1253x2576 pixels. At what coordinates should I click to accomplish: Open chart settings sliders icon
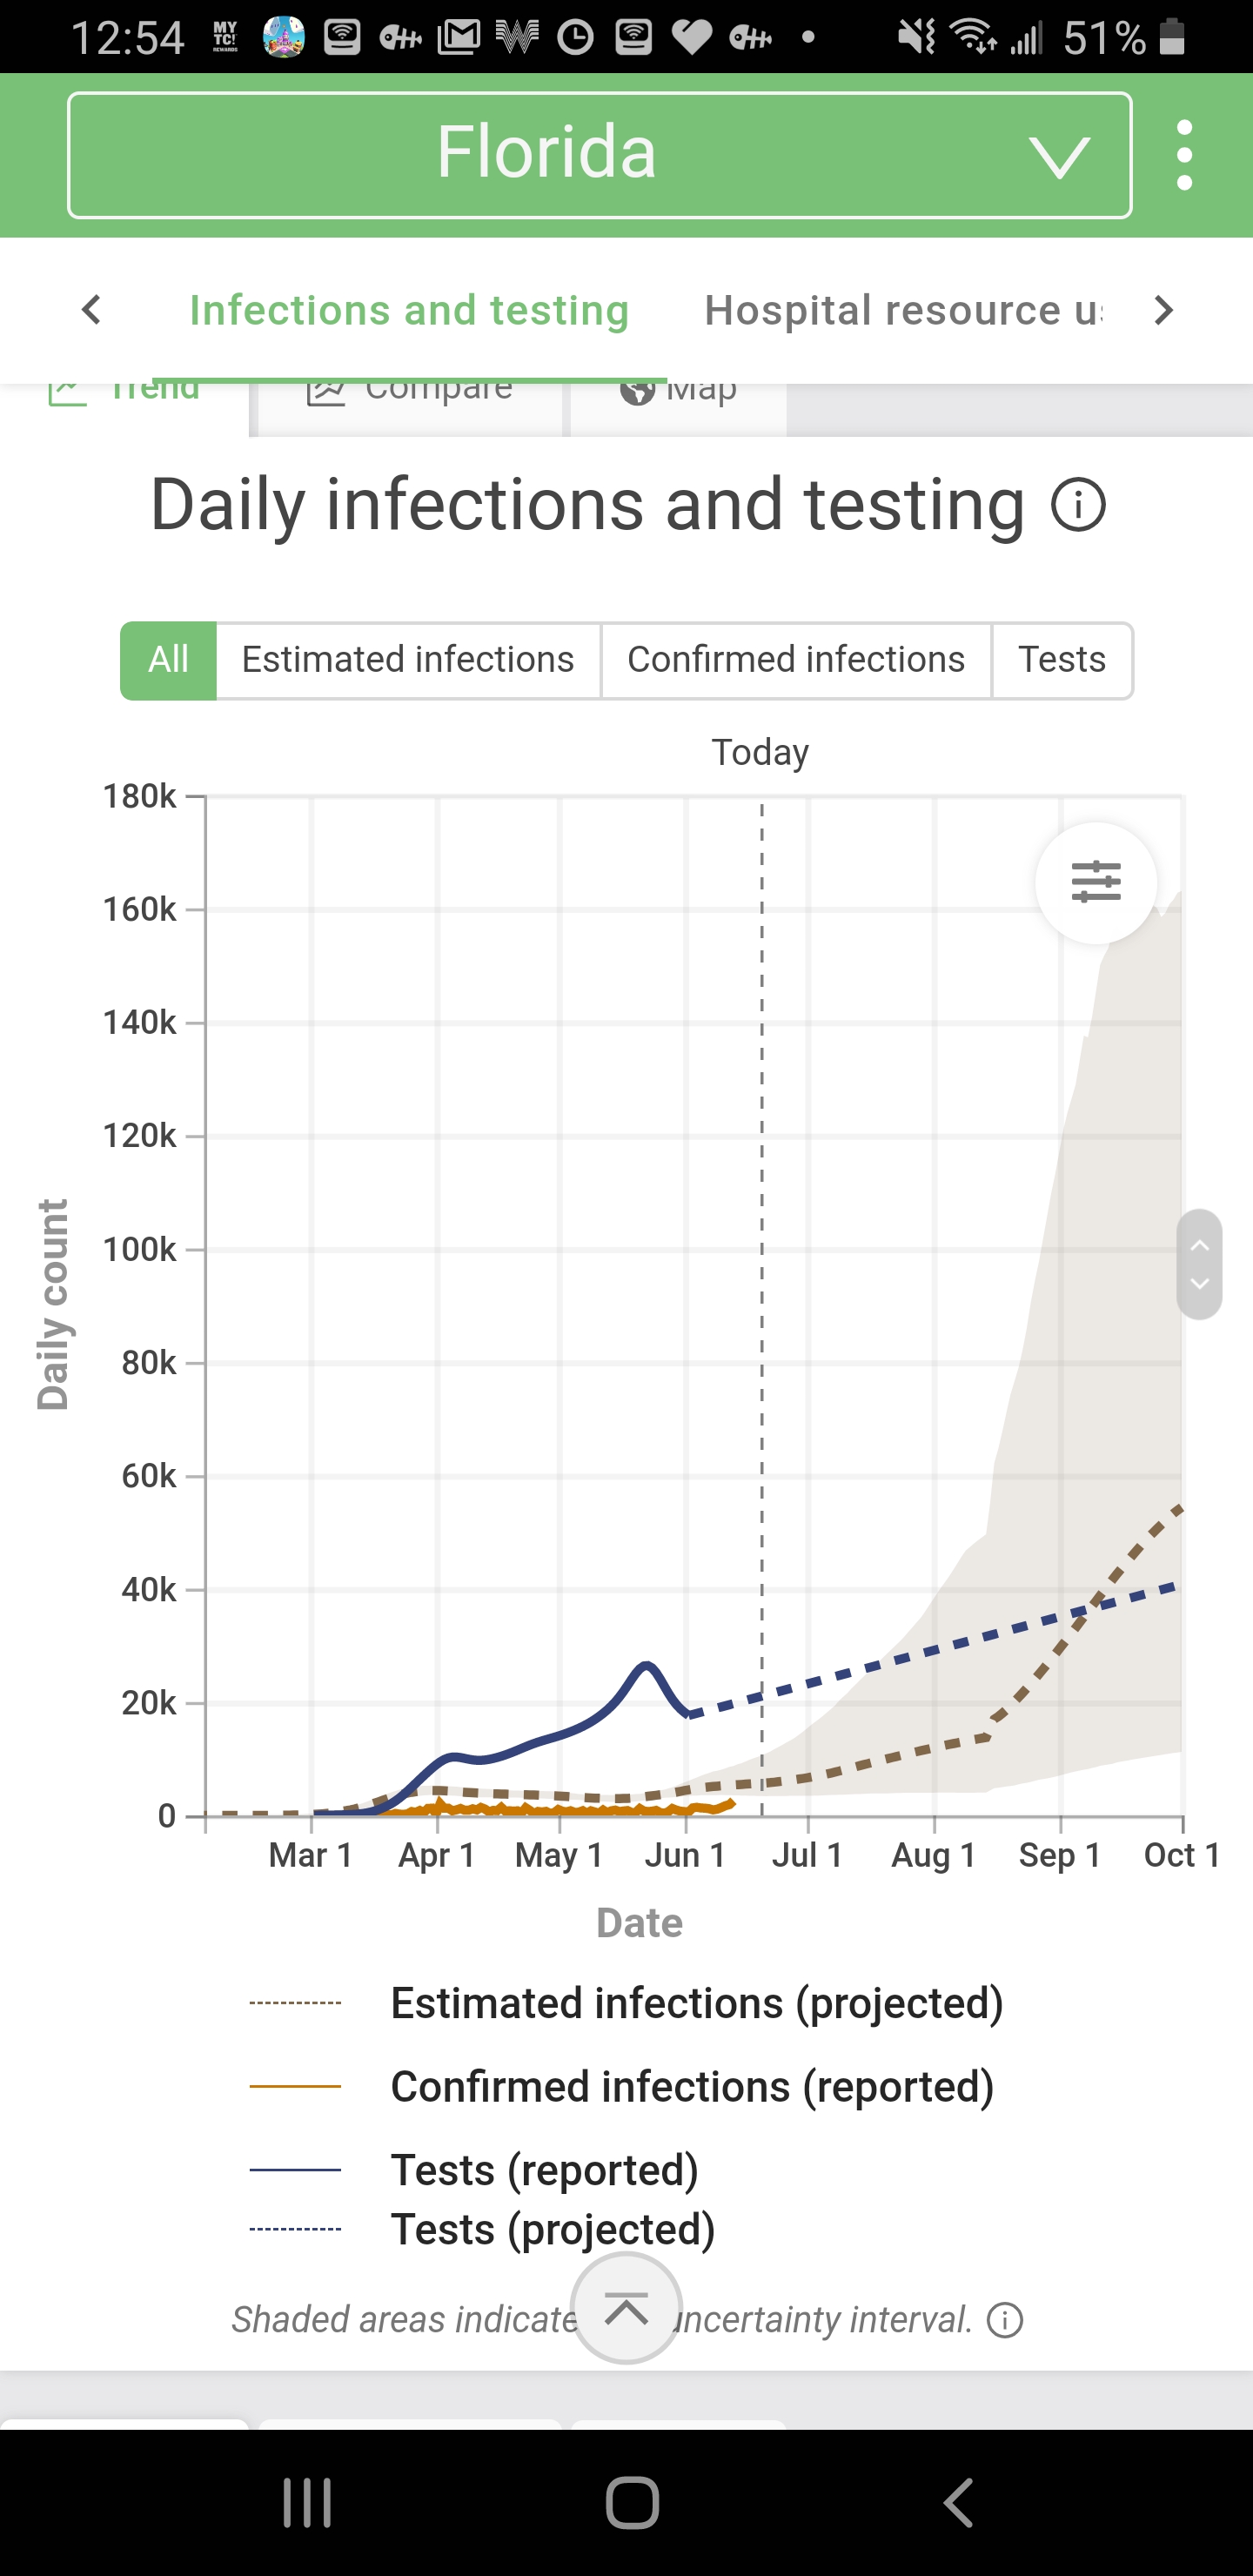[x=1096, y=882]
